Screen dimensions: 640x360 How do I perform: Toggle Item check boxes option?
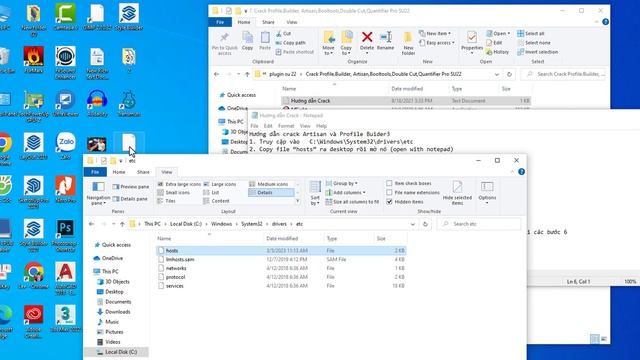coord(409,183)
